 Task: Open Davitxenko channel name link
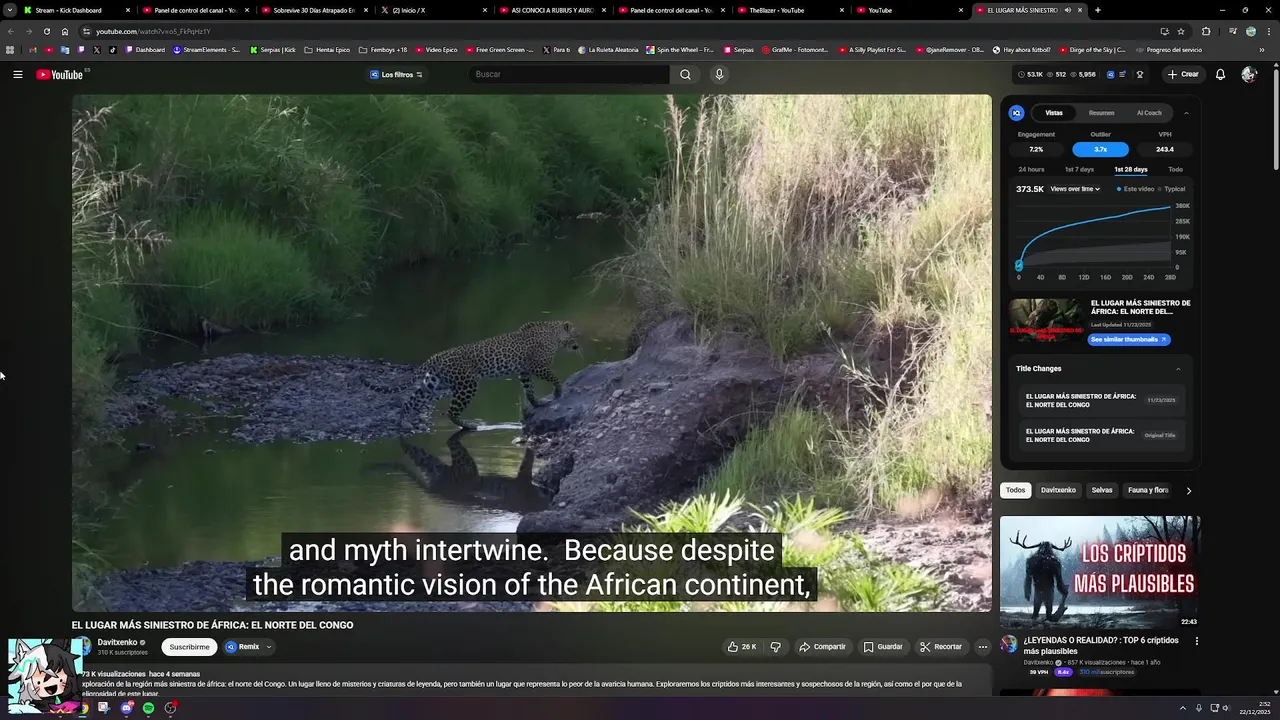(x=117, y=642)
